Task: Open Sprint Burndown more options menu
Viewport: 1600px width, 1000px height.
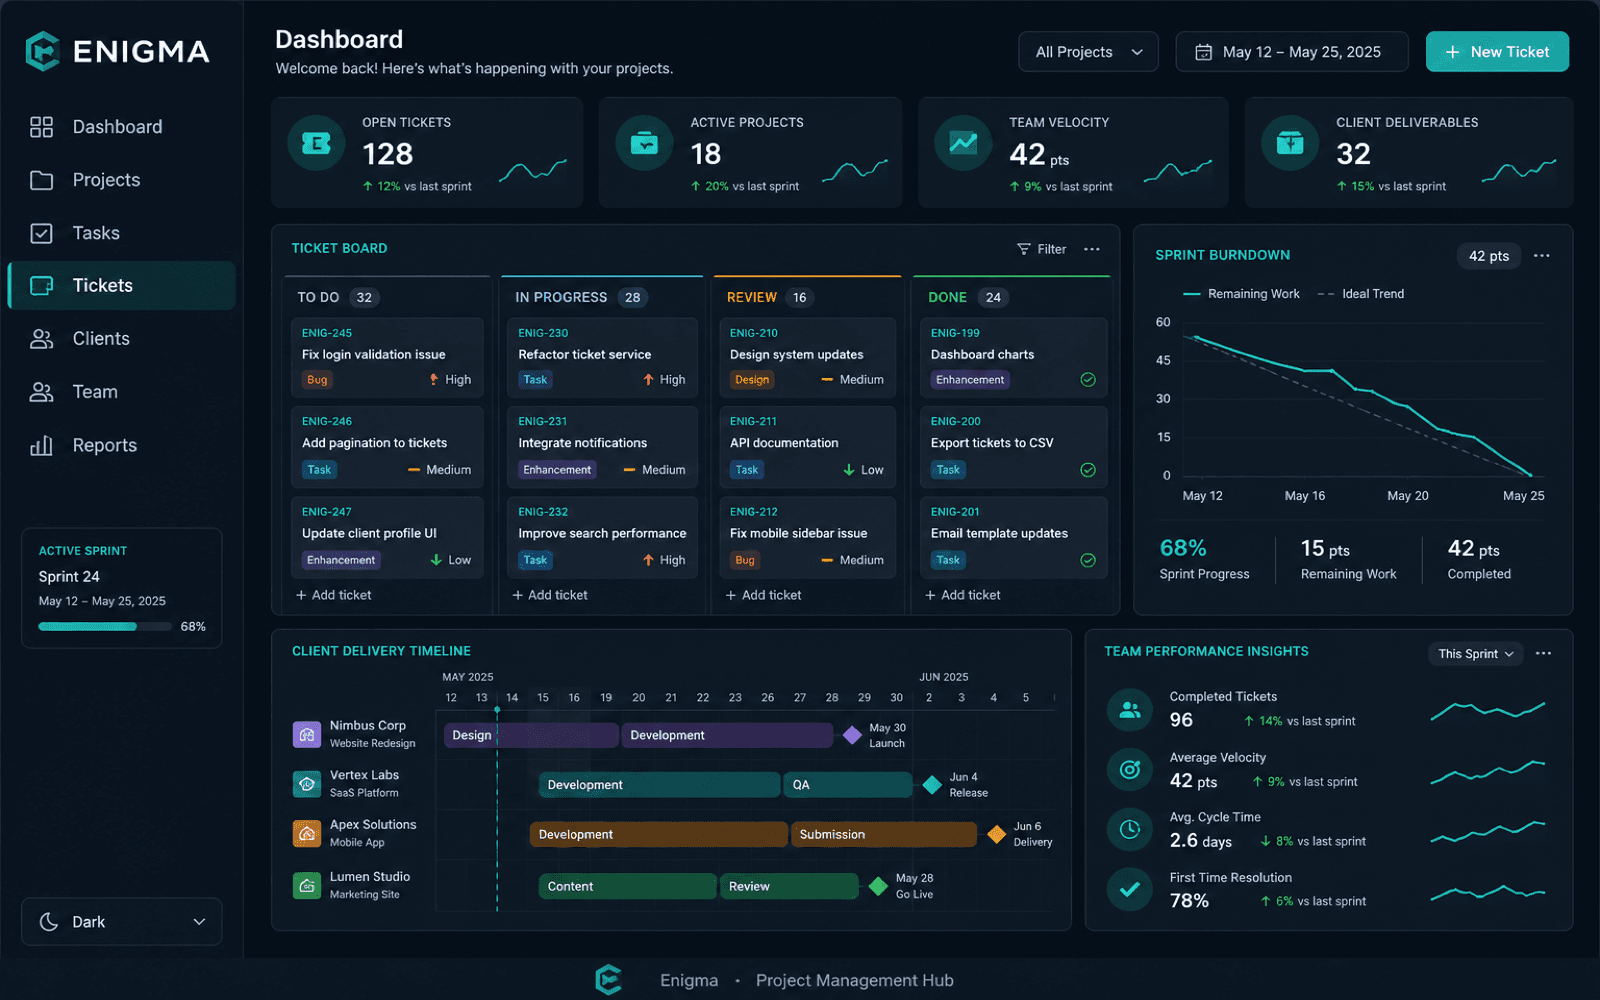Action: 1542,256
